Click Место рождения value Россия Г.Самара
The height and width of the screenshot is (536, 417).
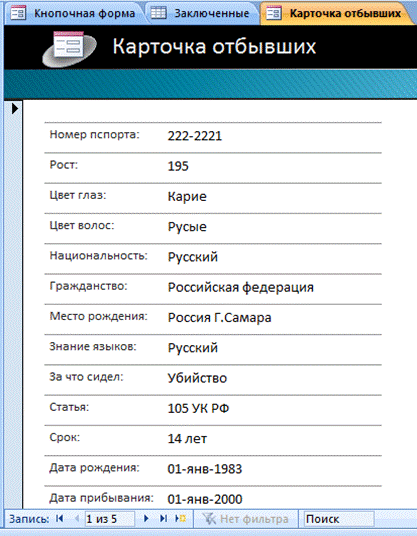(x=219, y=318)
